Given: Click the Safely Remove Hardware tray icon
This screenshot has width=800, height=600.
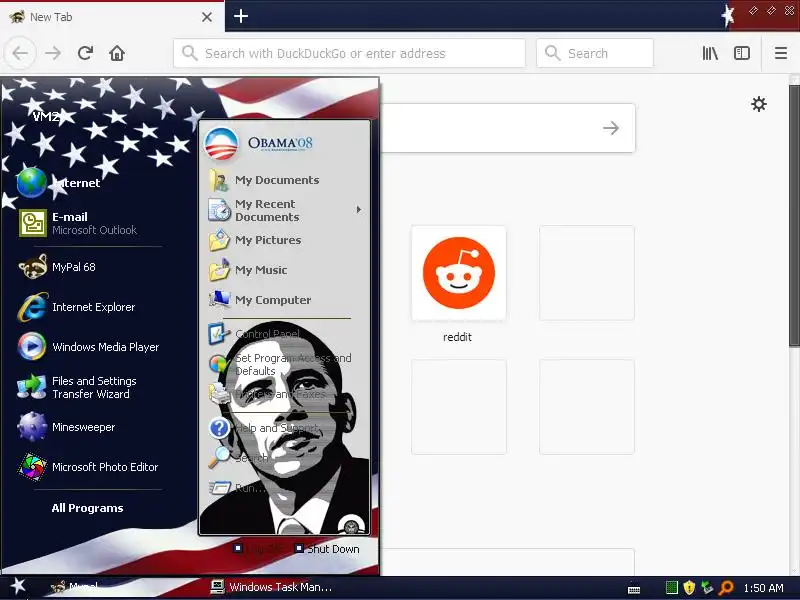Looking at the screenshot, I should tap(707, 588).
